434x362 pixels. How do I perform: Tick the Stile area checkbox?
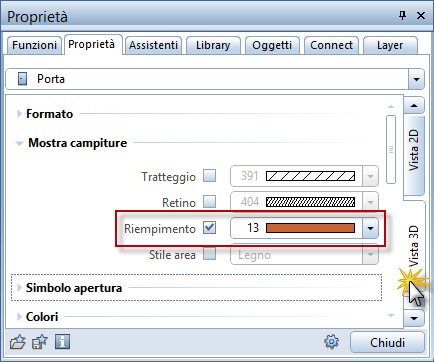(x=210, y=254)
